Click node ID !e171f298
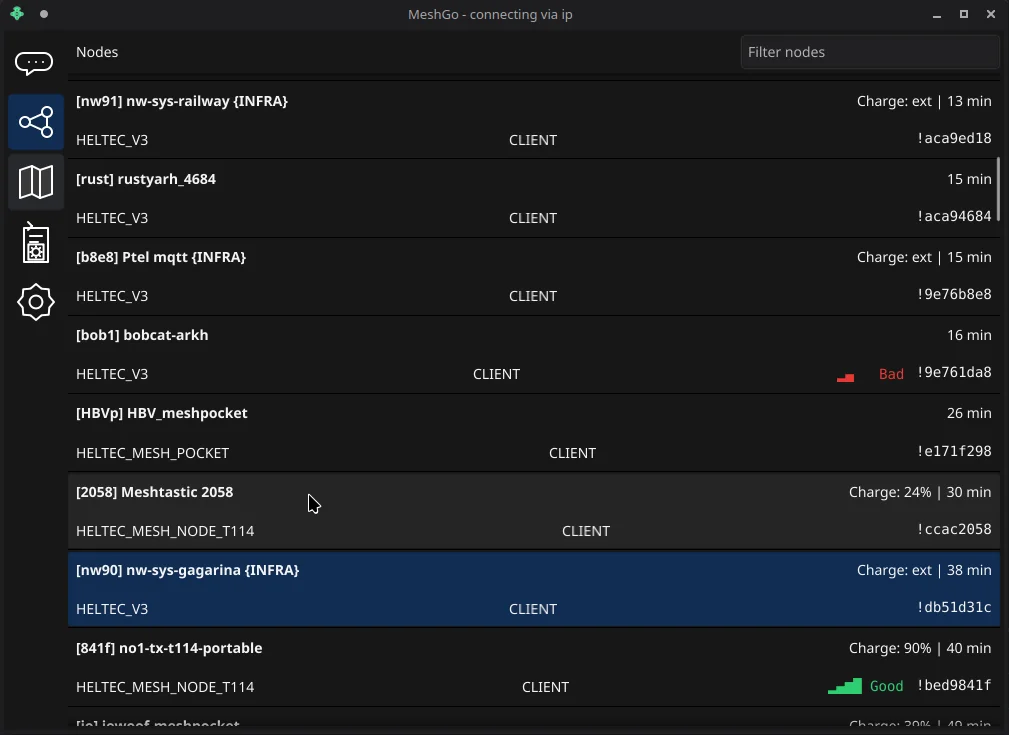This screenshot has height=735, width=1009. tap(954, 451)
